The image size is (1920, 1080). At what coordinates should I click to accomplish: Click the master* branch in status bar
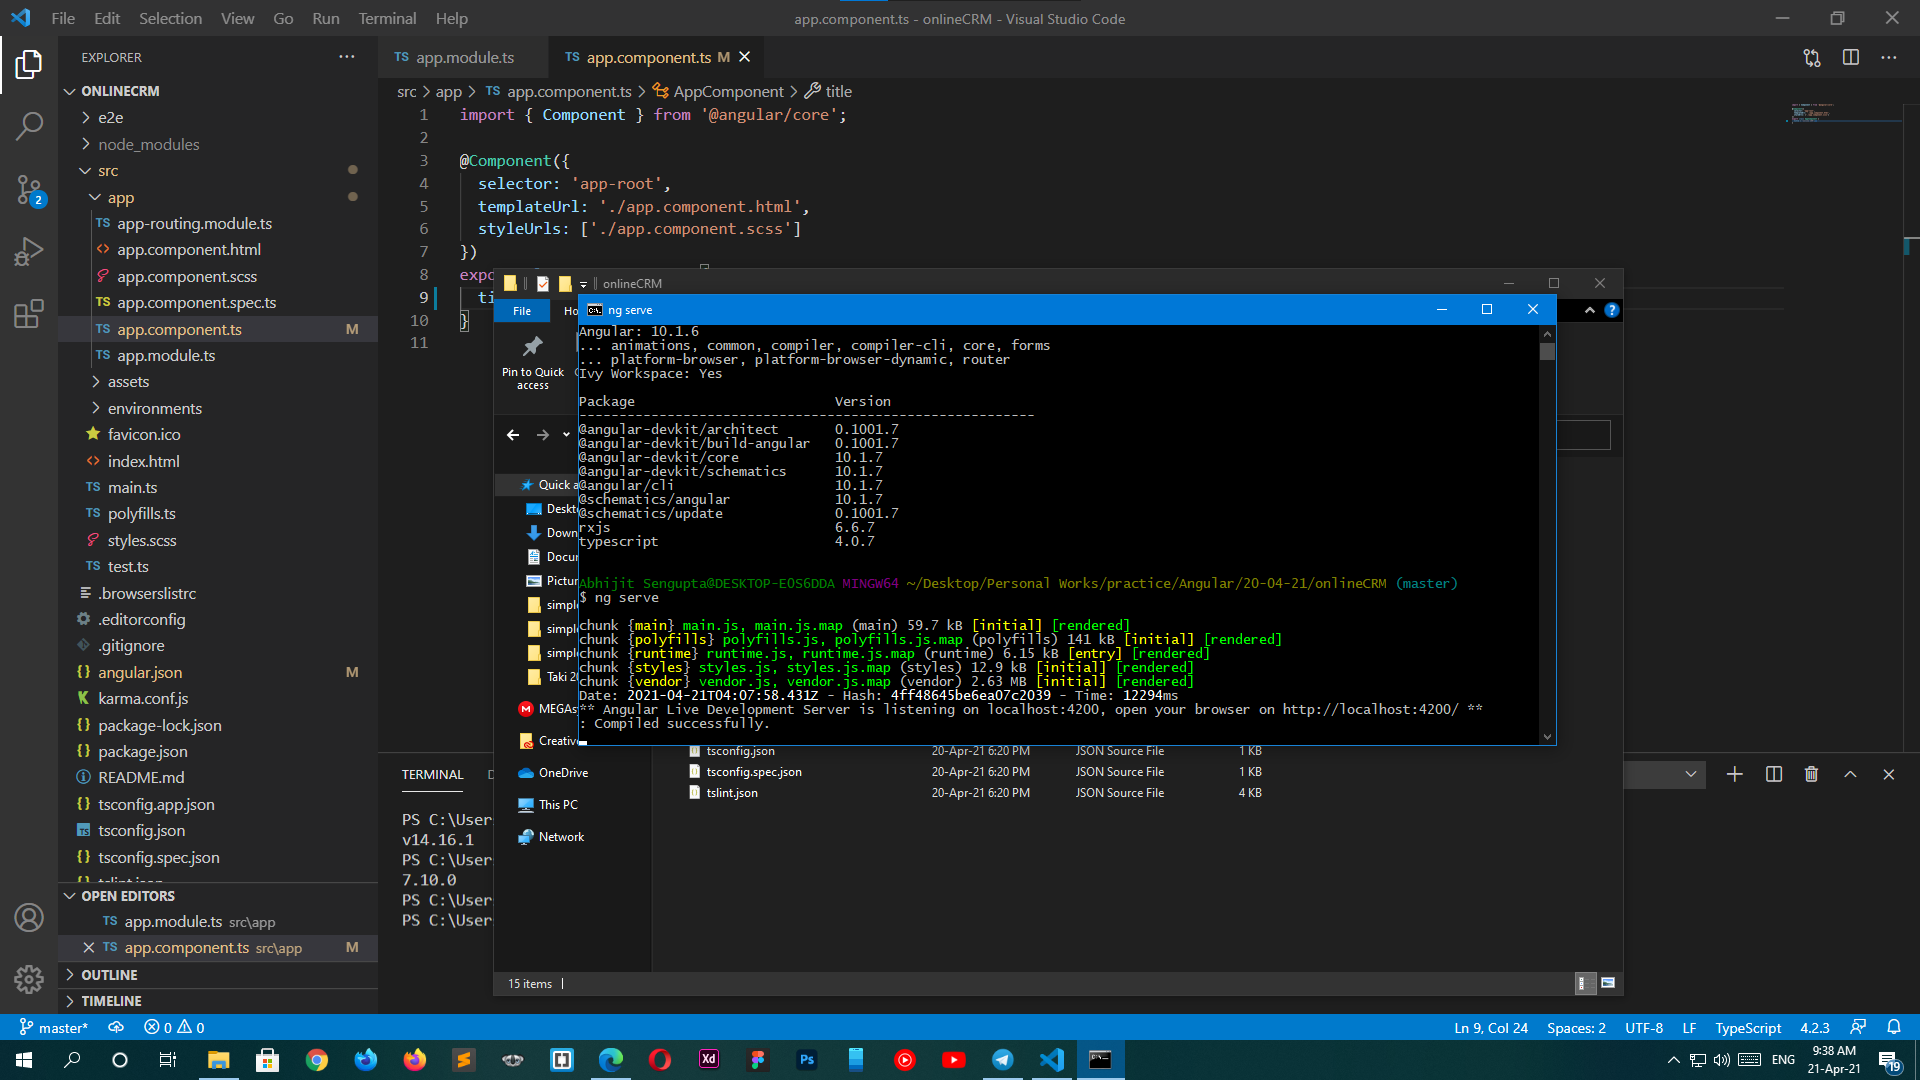[x=55, y=1028]
